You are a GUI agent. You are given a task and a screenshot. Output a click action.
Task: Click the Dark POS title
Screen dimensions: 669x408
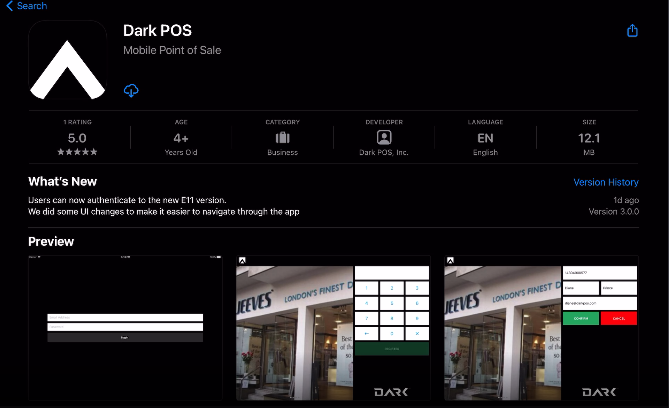pyautogui.click(x=157, y=31)
